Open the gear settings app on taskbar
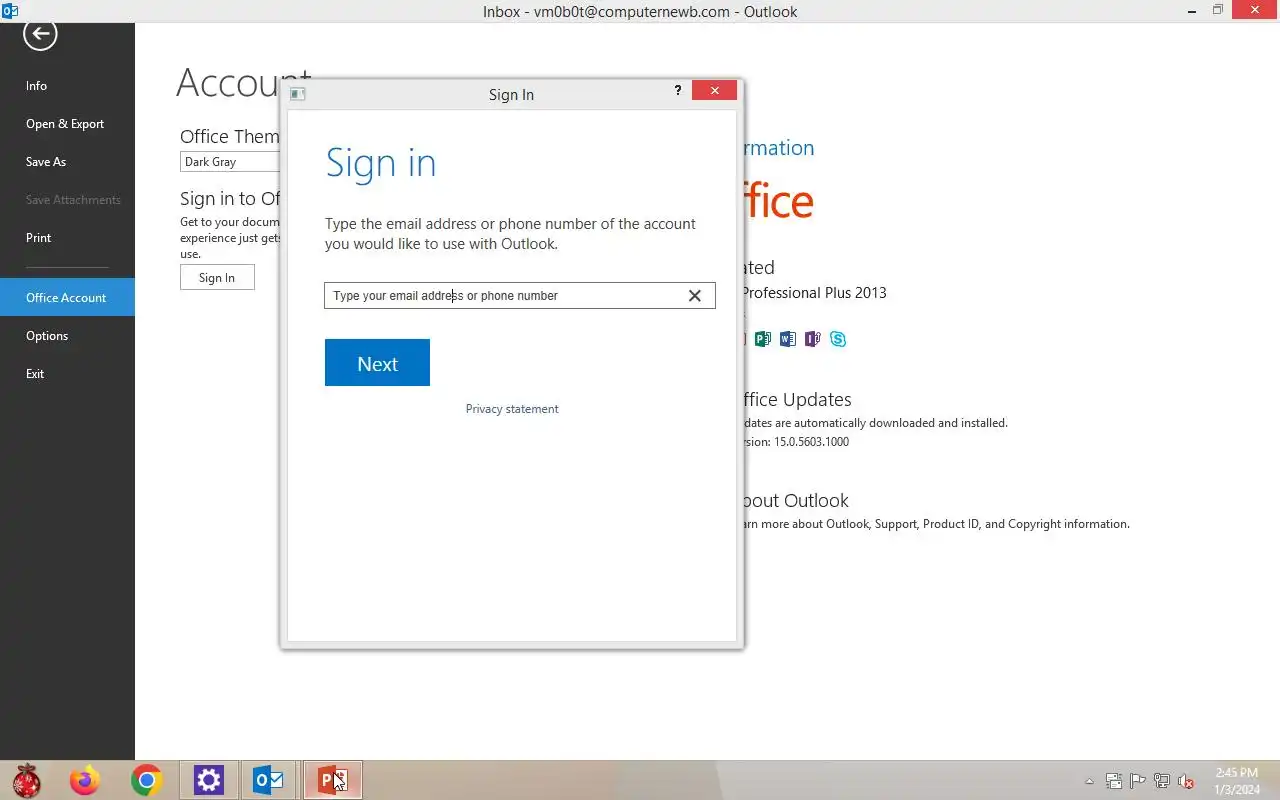 coord(209,780)
